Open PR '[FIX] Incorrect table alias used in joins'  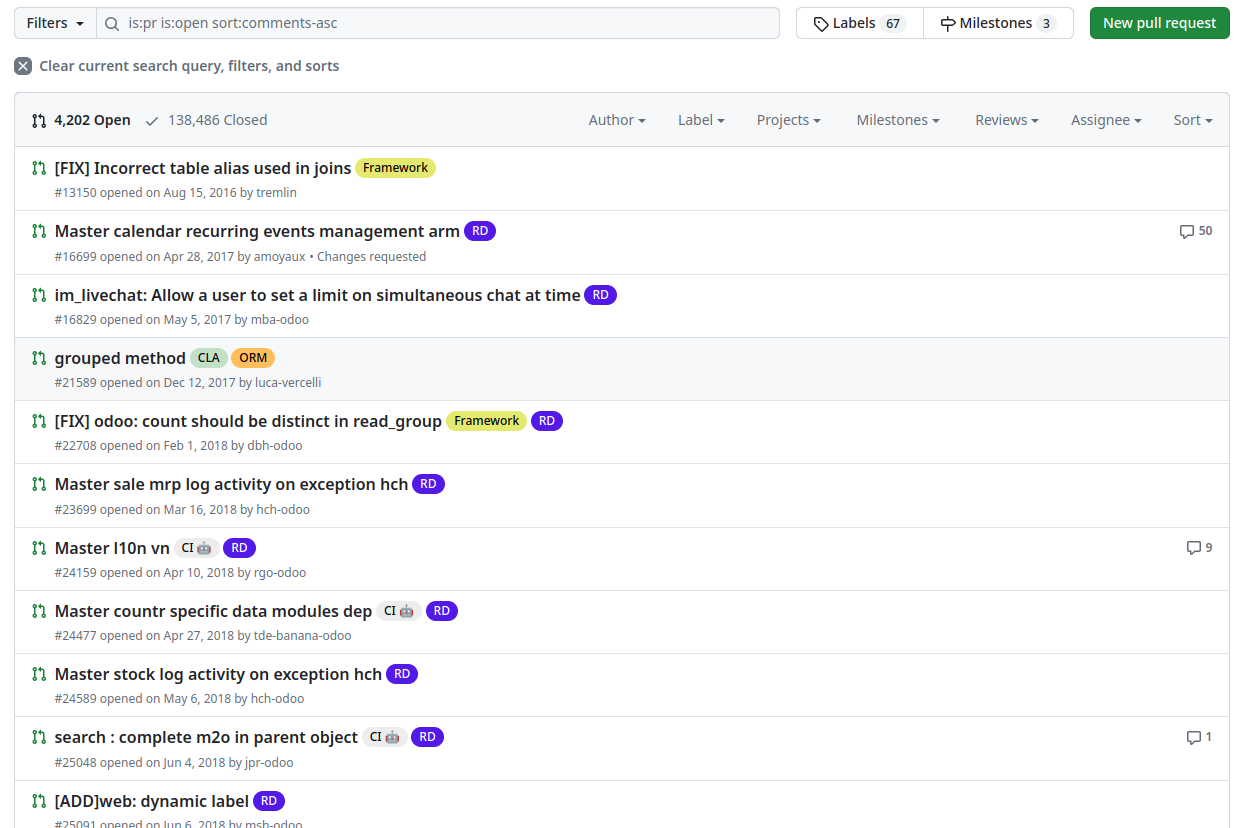pos(203,168)
